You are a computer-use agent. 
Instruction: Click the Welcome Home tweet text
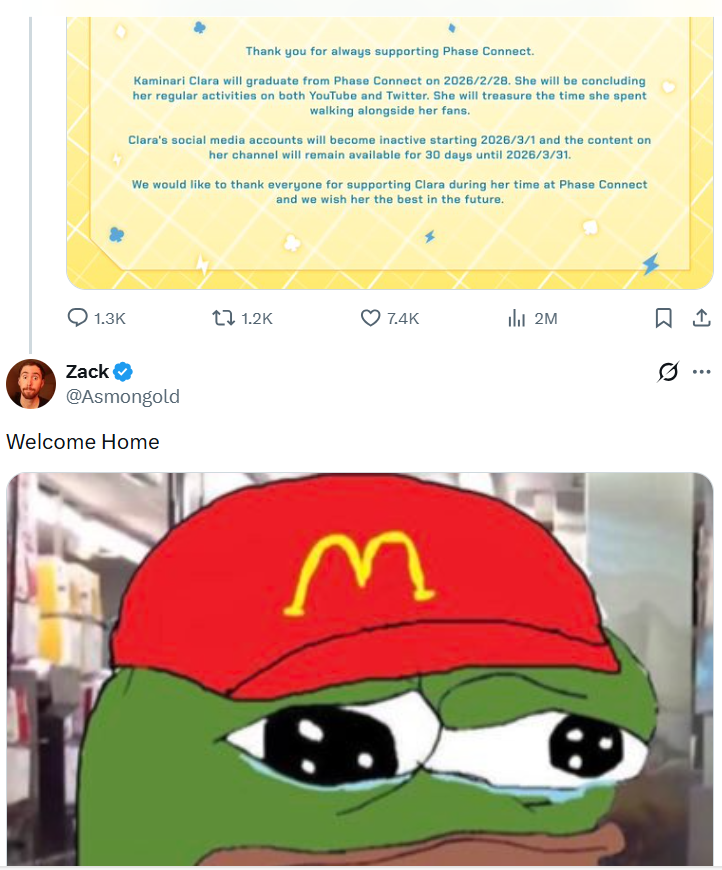83,442
